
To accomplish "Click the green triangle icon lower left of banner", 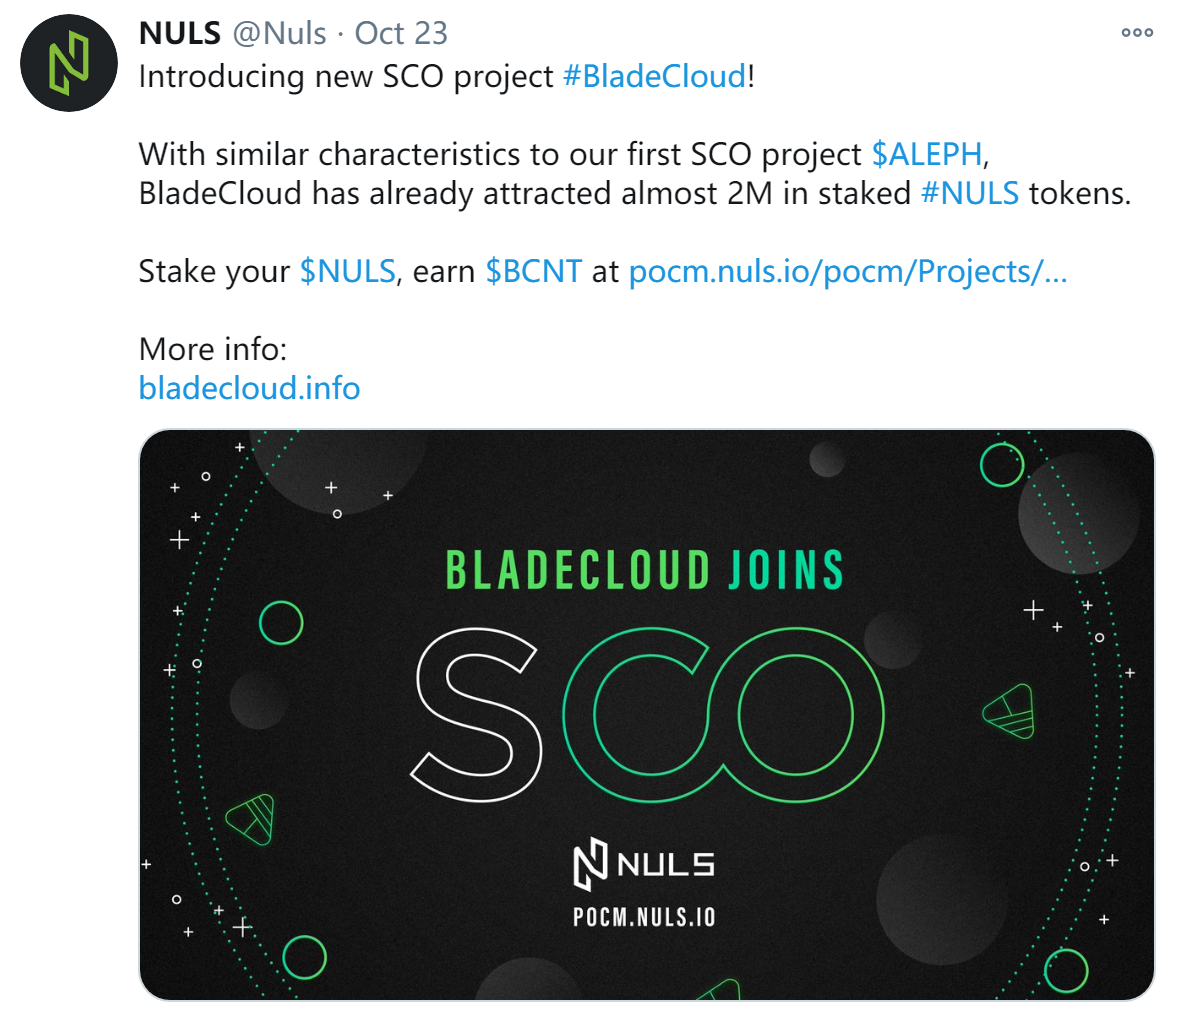I will click(250, 819).
